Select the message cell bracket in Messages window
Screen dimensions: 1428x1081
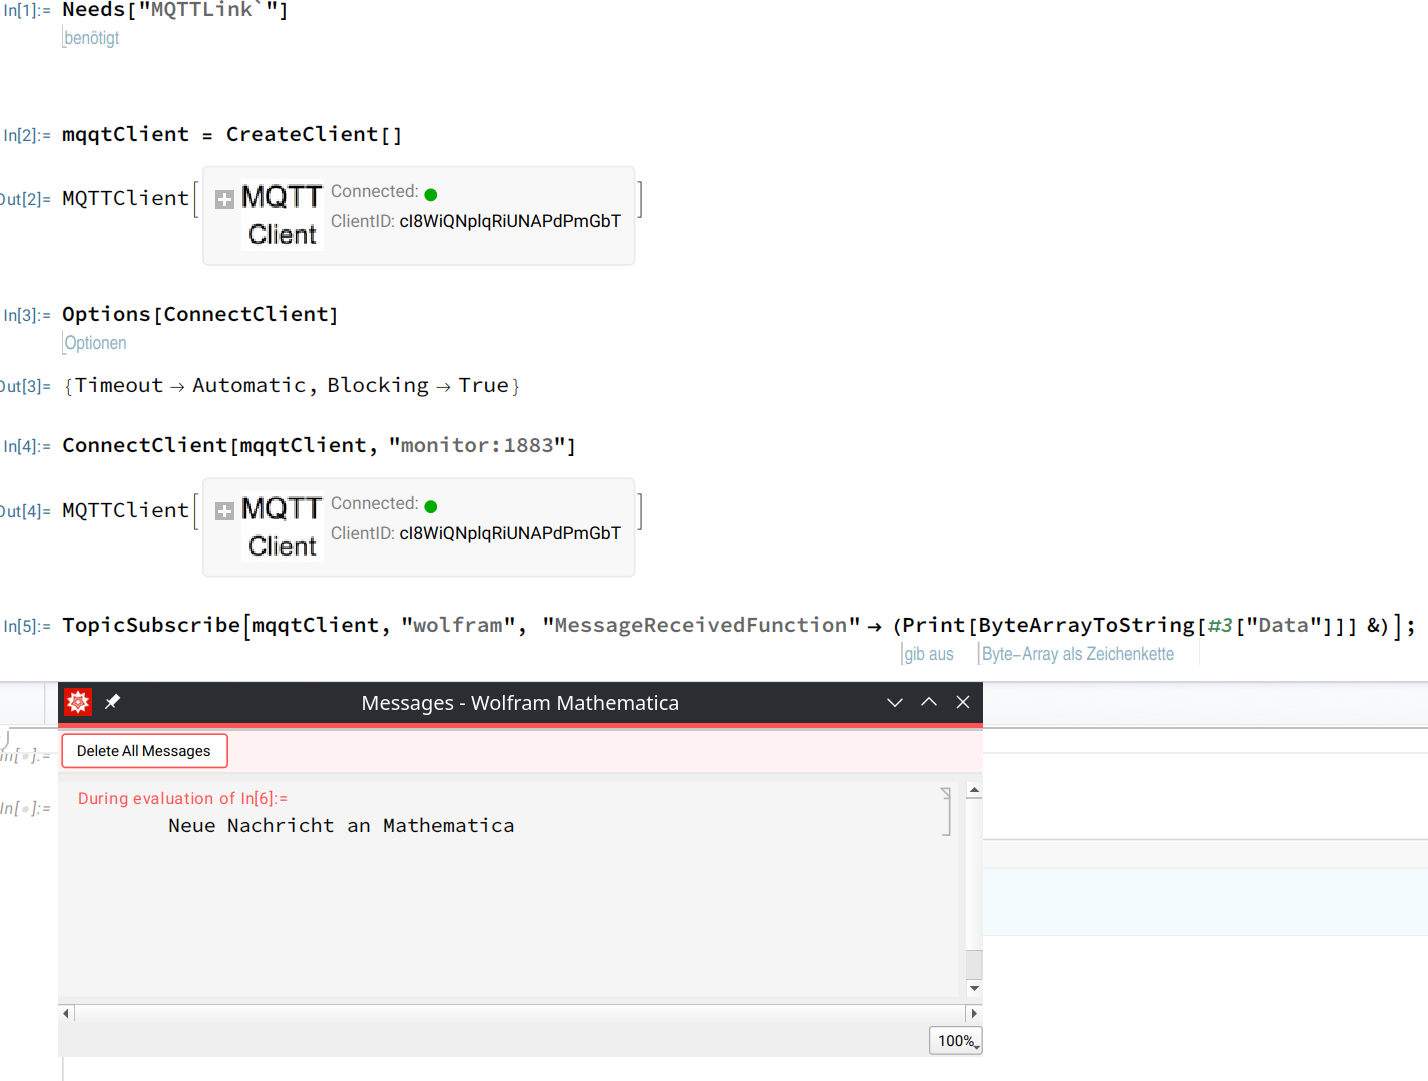coord(946,811)
